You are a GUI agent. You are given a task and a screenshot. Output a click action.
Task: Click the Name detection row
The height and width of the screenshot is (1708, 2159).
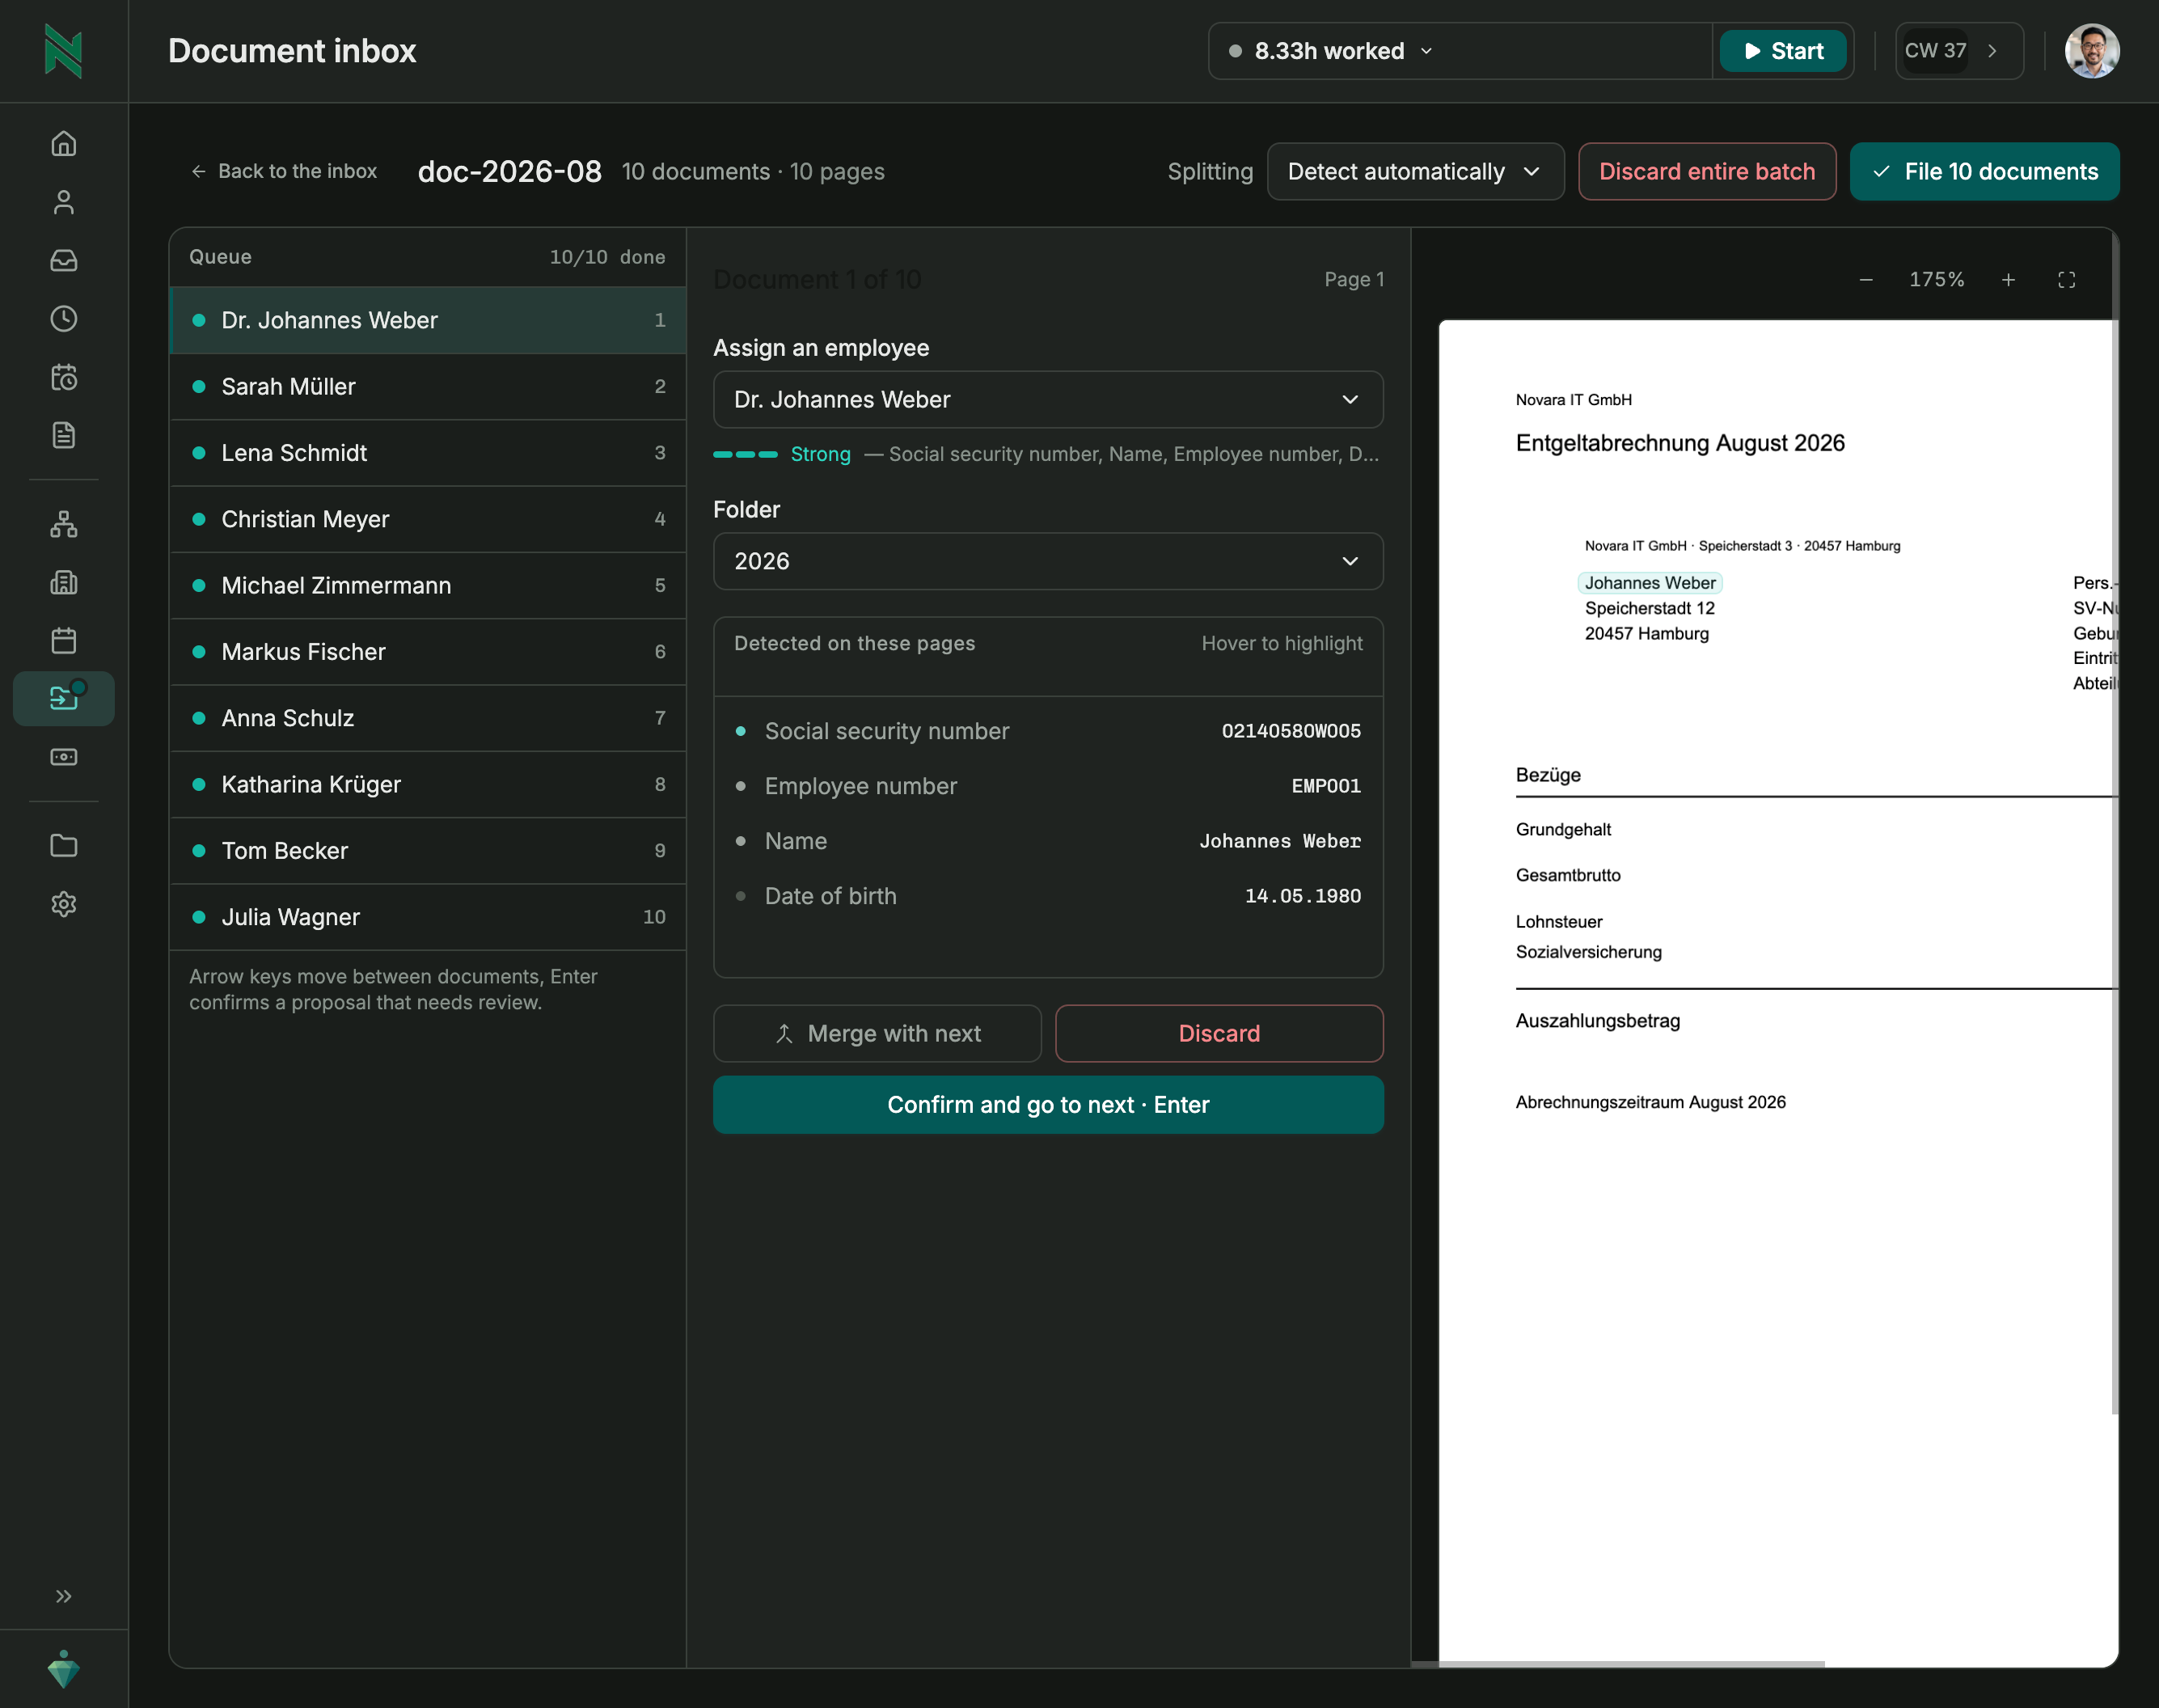pyautogui.click(x=1048, y=841)
